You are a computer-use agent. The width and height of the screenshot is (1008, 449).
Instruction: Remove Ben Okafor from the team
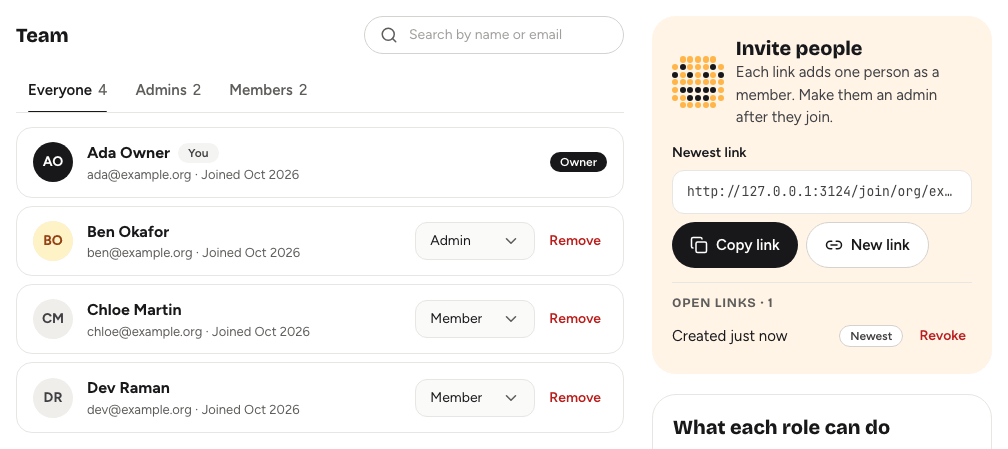(x=575, y=241)
